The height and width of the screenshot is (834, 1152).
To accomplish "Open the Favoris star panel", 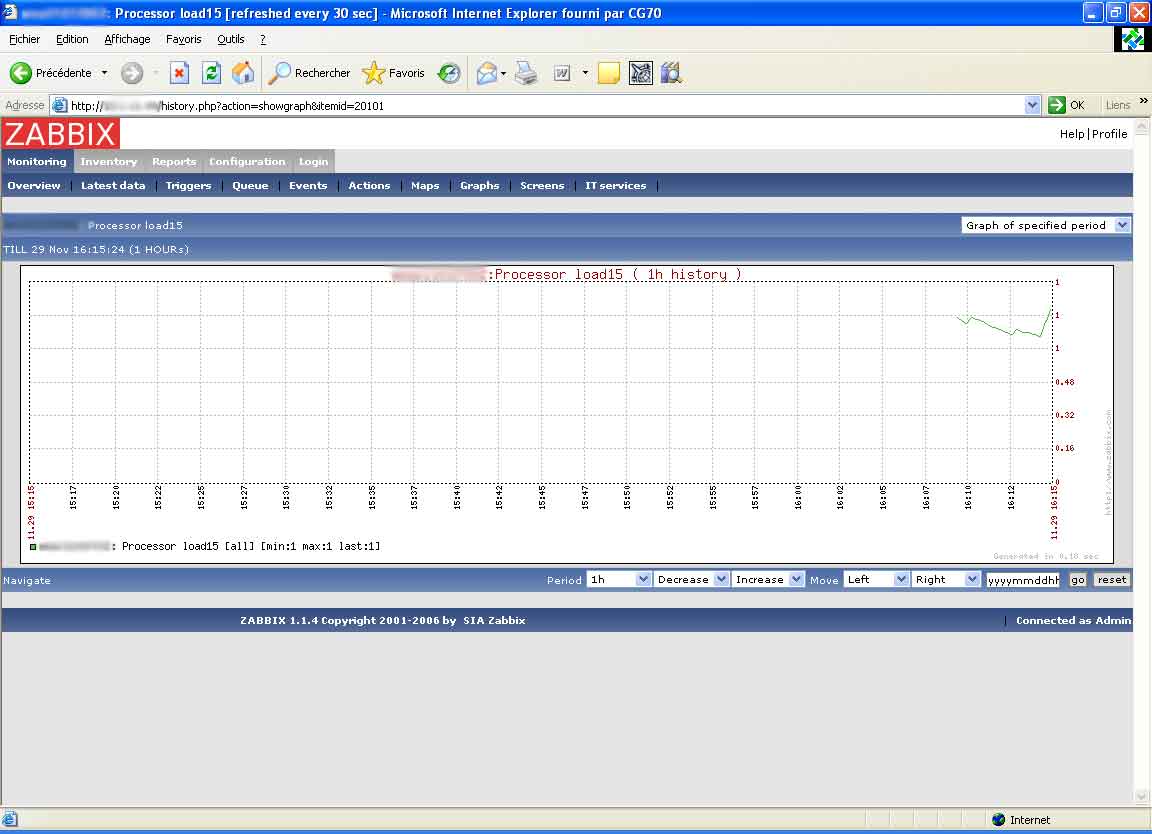I will click(394, 73).
